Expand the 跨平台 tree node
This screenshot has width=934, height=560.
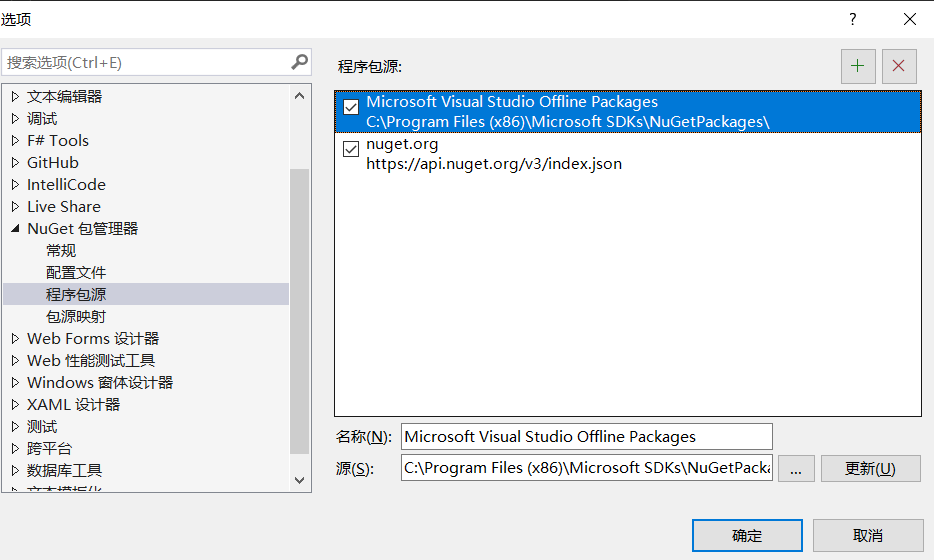(x=15, y=449)
